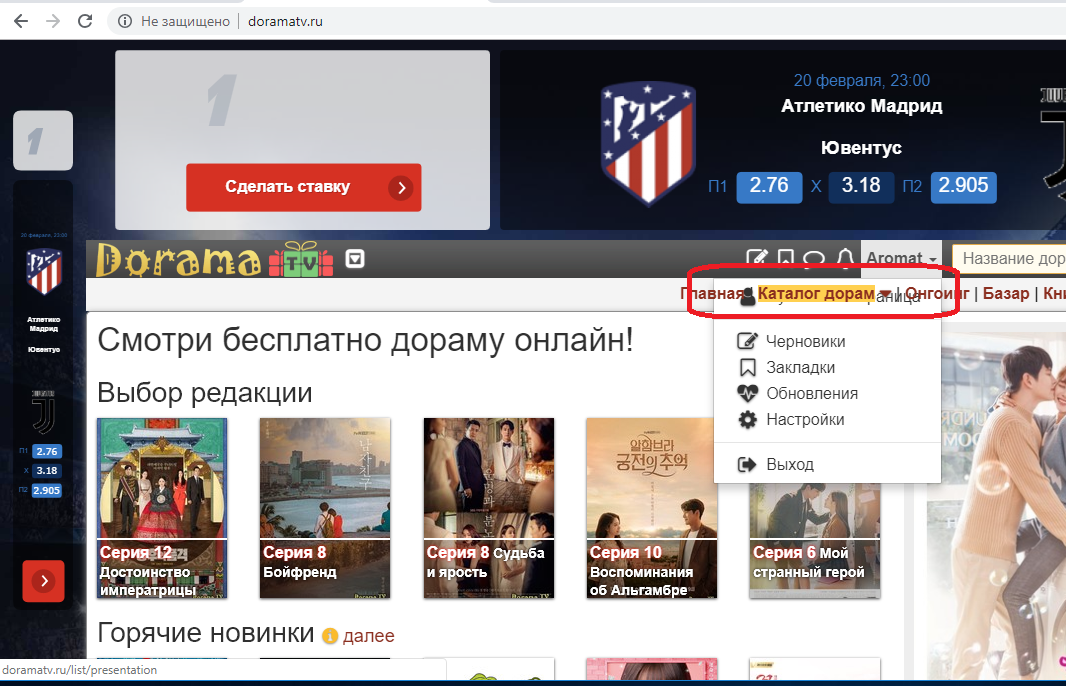Screen dimensions: 1066x686
Task: Click the Juventus logo in left sidebar
Action: [44, 412]
